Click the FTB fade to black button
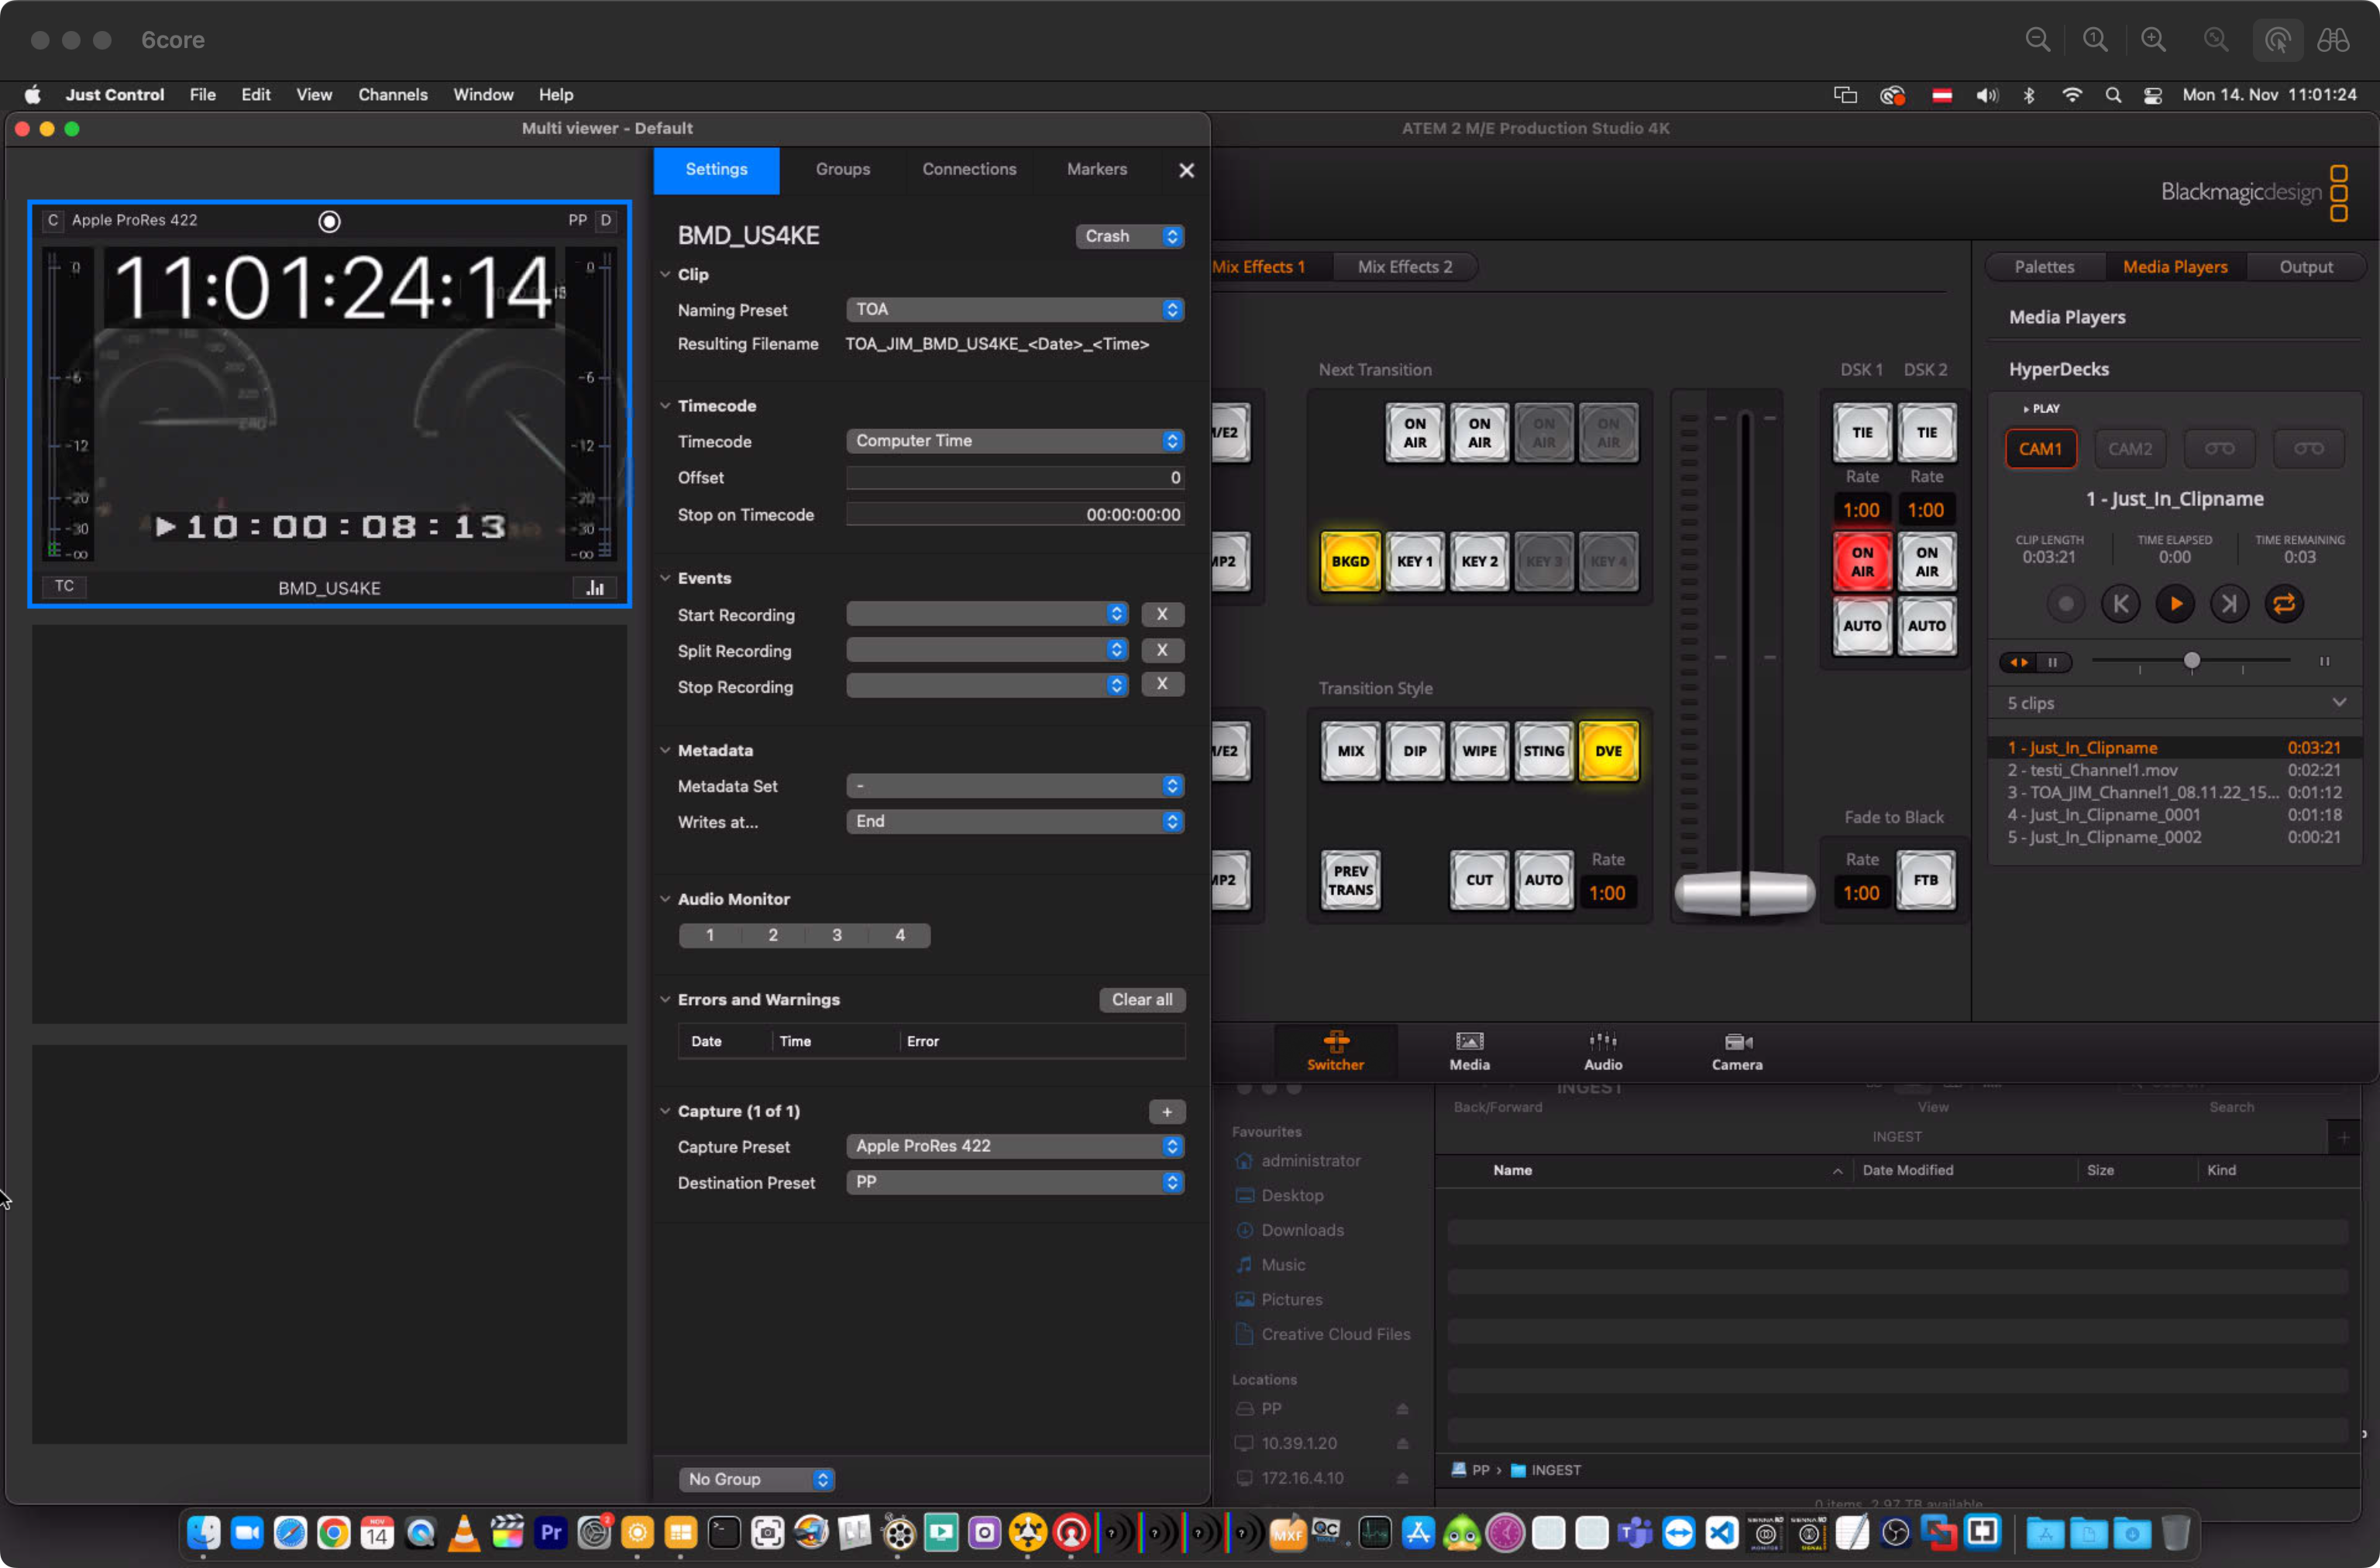This screenshot has height=1568, width=2380. (x=1925, y=880)
